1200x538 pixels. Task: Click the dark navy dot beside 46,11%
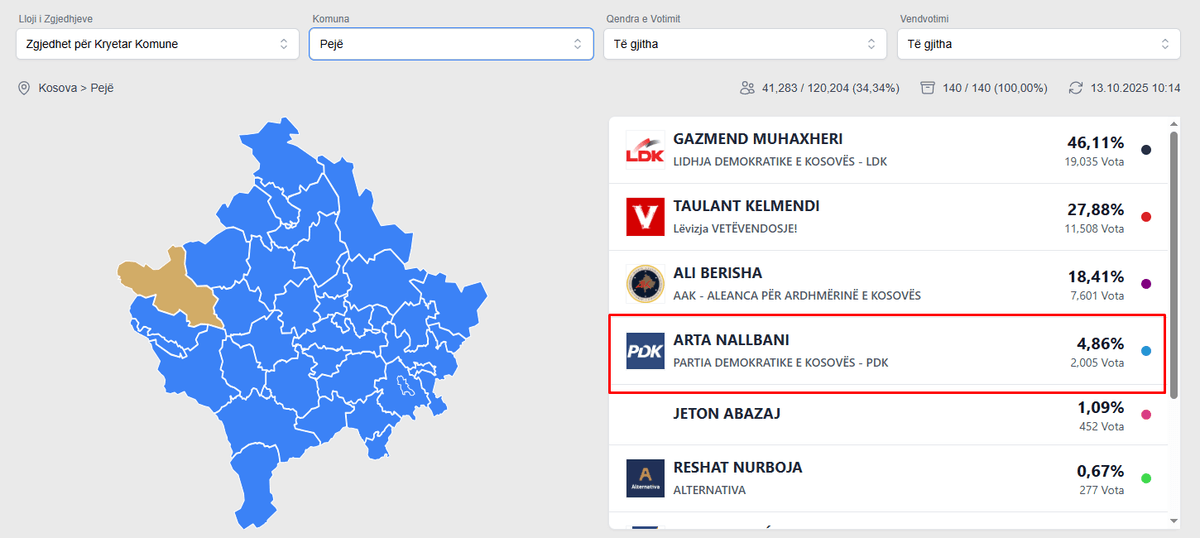click(x=1146, y=150)
